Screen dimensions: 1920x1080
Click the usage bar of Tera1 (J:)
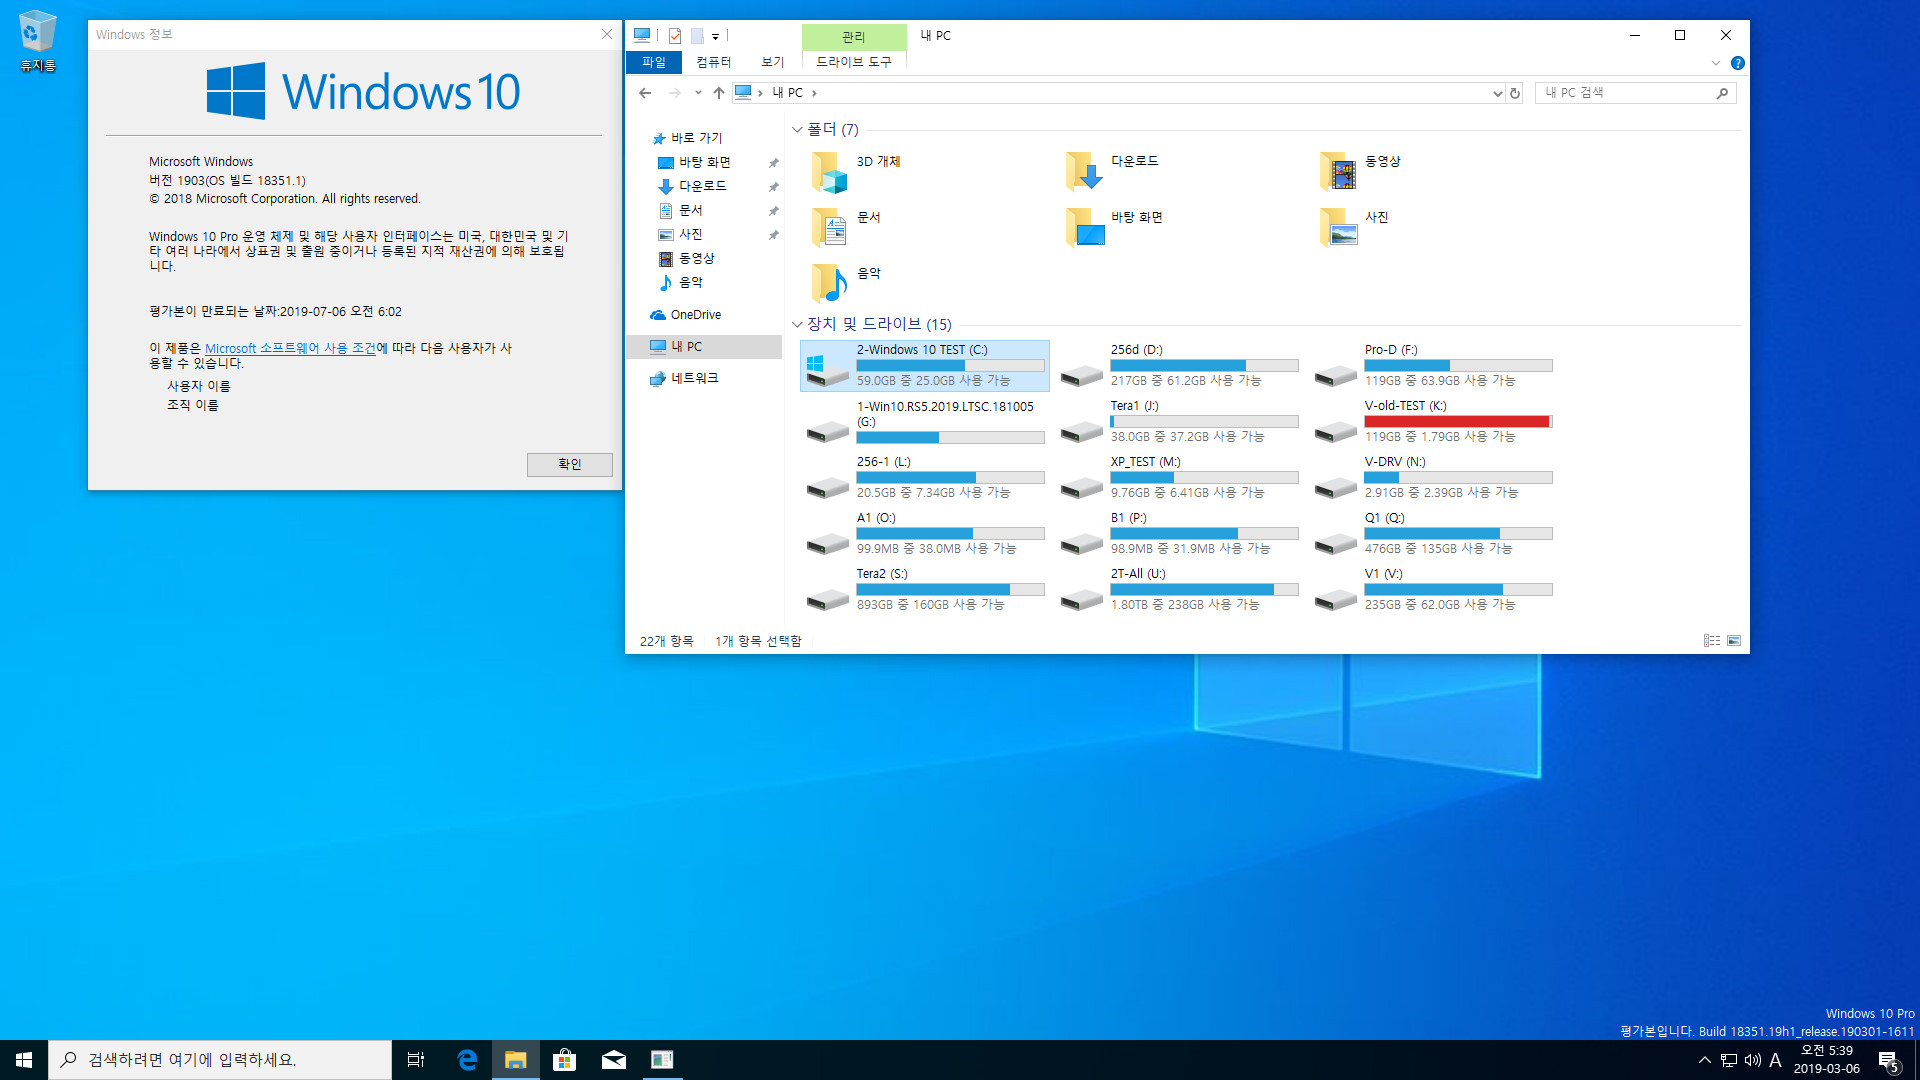coord(1204,422)
